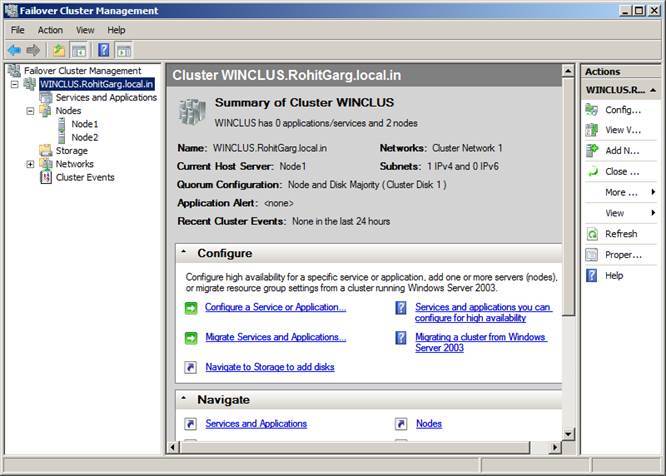Open Migrate Services and Applications link
666x476 pixels.
point(276,337)
